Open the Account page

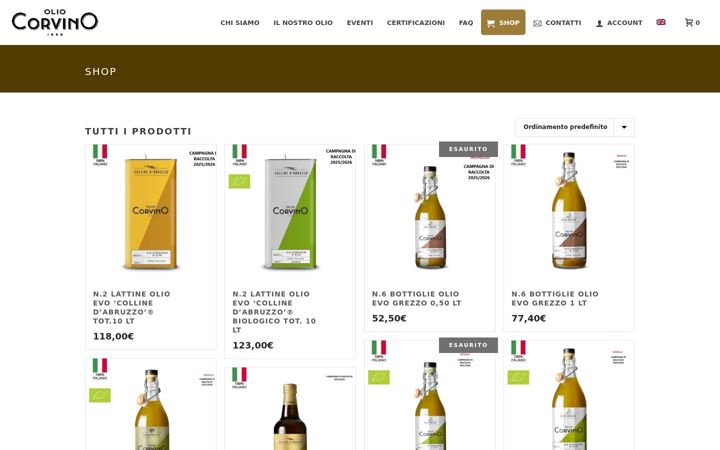[x=624, y=22]
